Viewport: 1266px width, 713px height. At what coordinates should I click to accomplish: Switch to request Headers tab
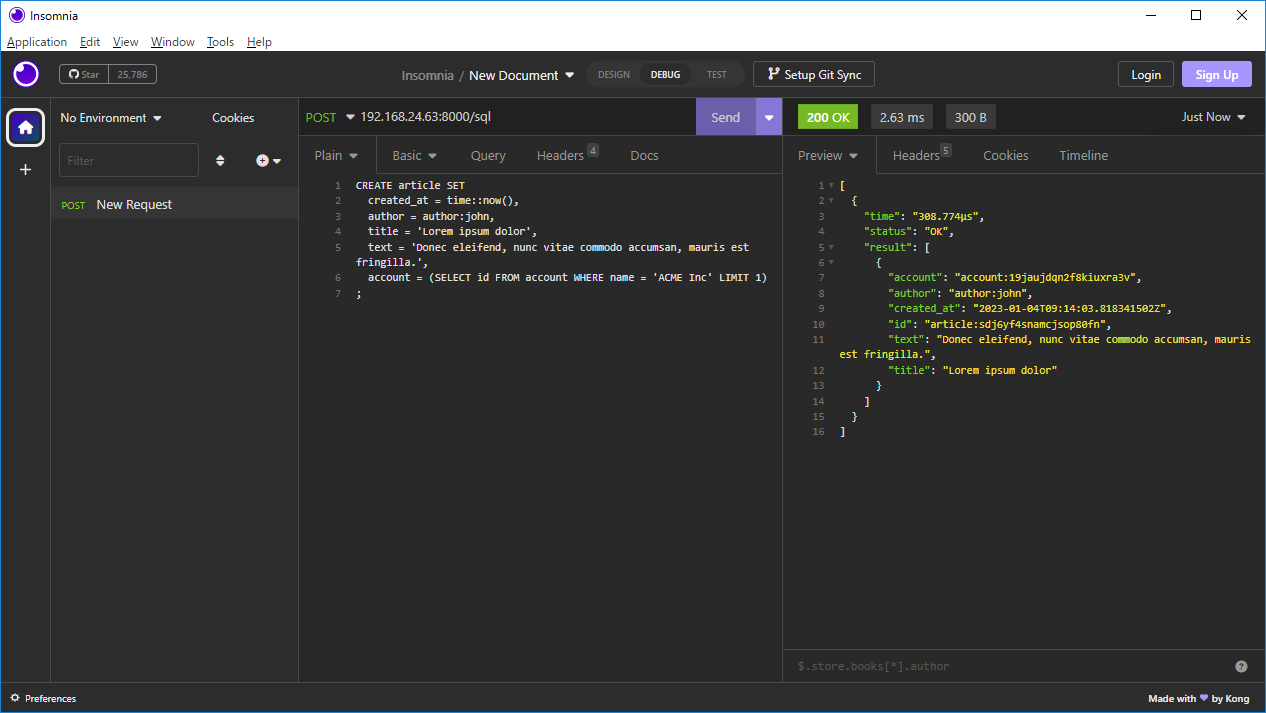(566, 155)
